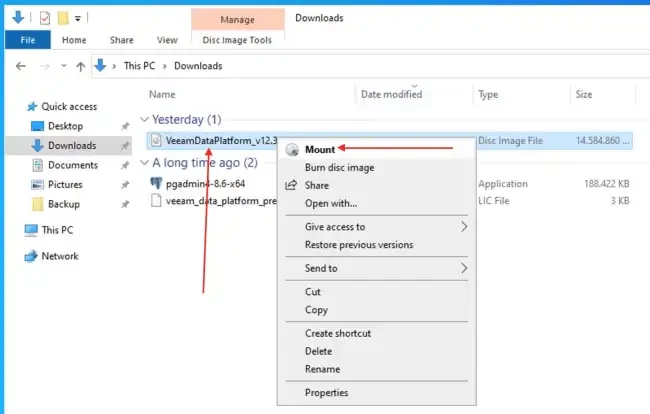Open Pictures in the navigation pane

click(65, 184)
